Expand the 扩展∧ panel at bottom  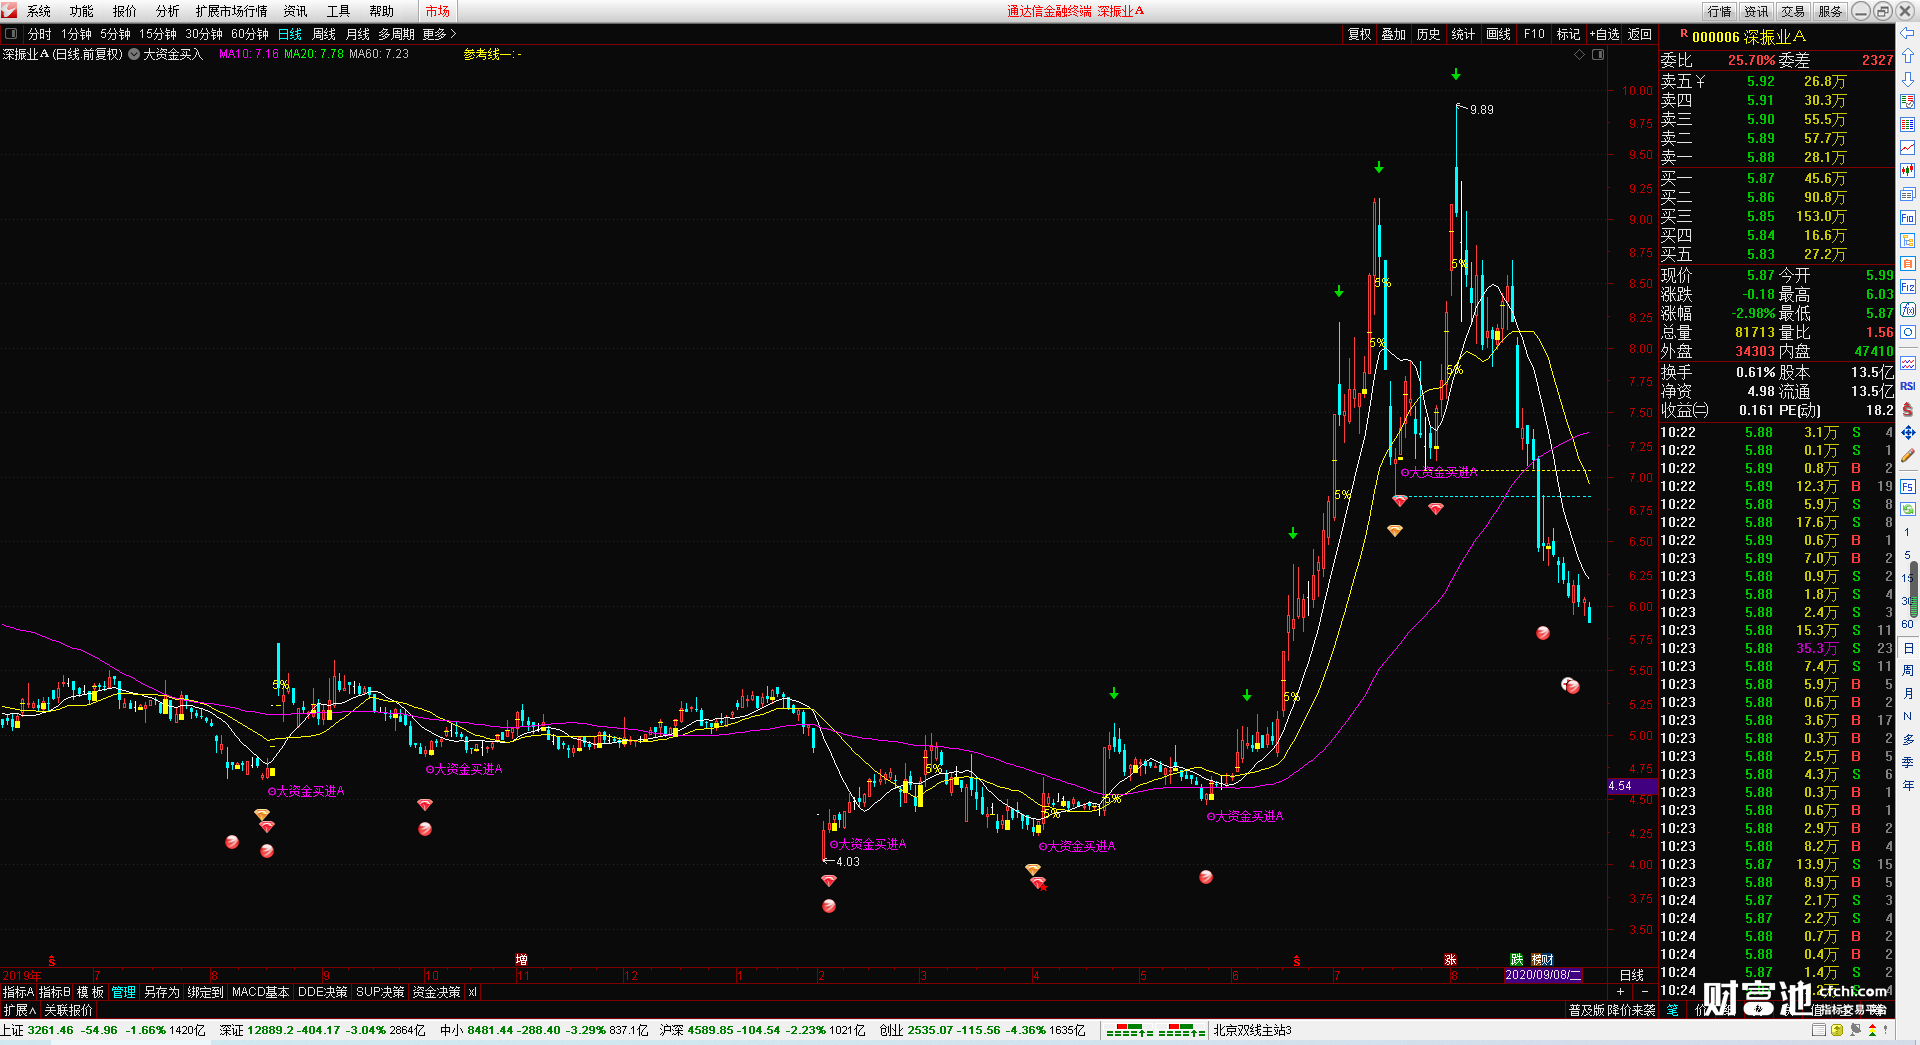coord(19,1010)
